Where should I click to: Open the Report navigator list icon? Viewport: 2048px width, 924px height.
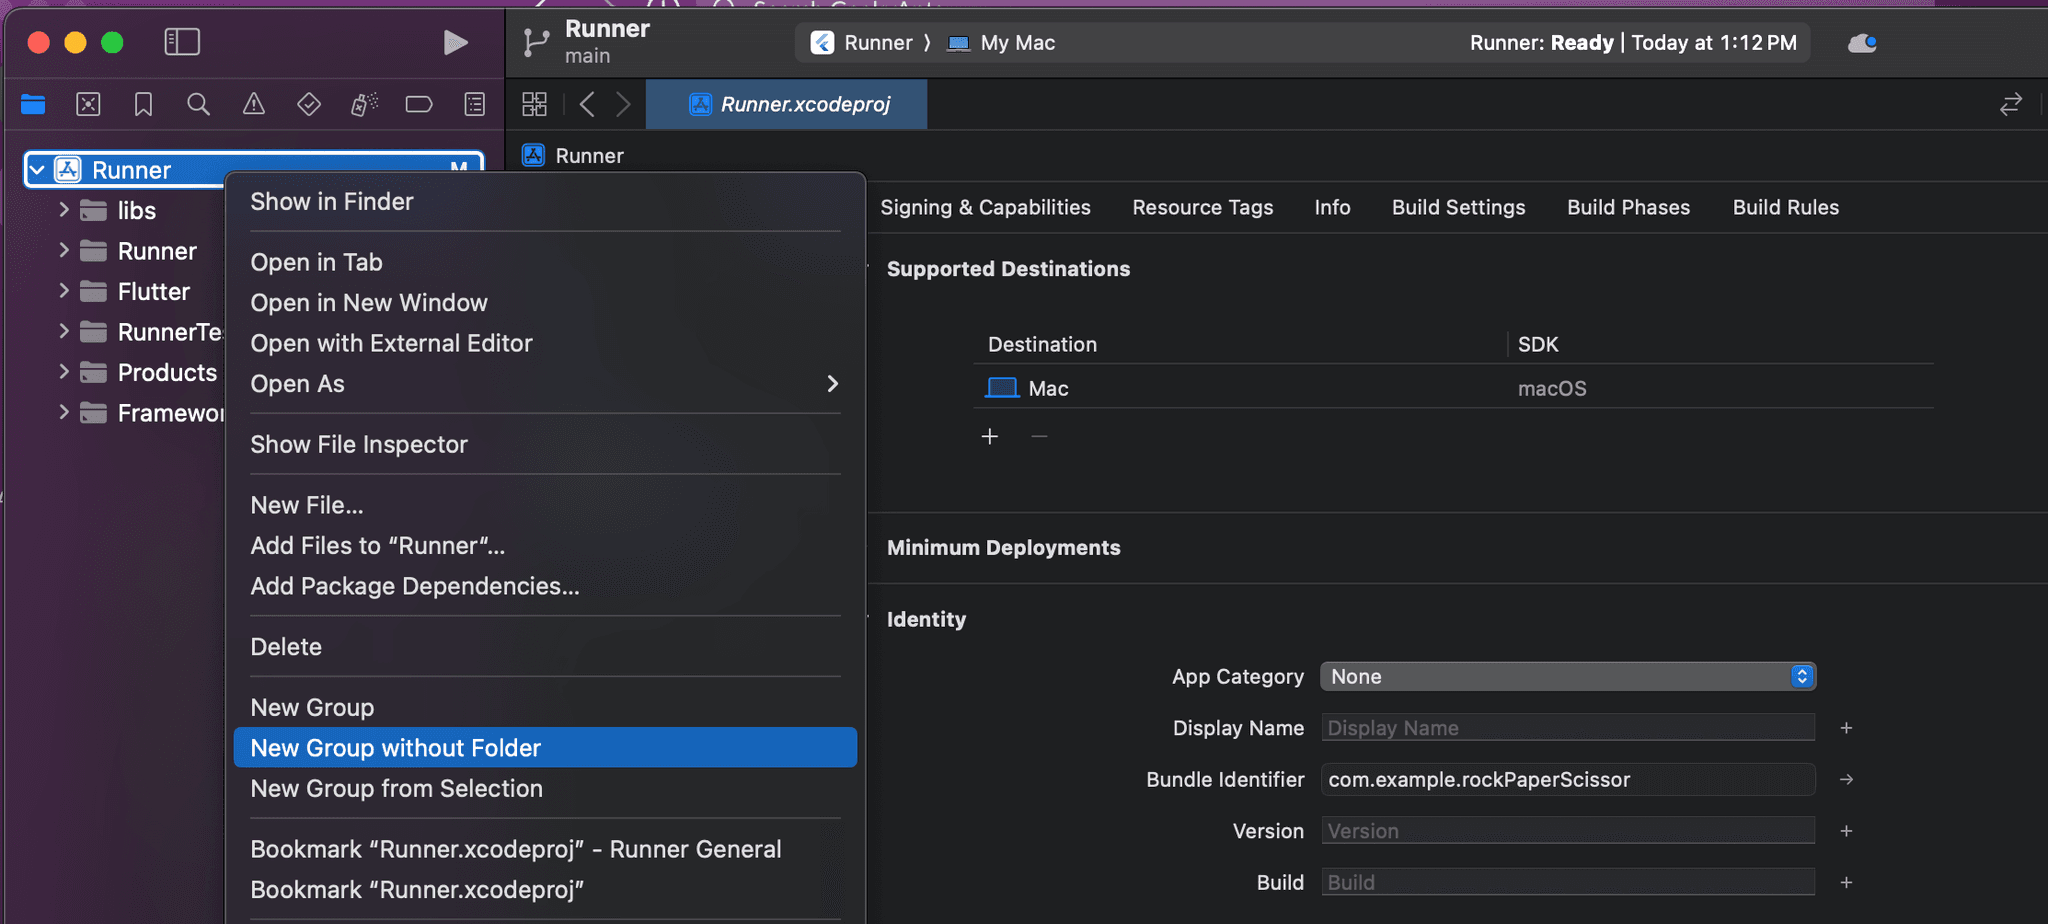(475, 103)
